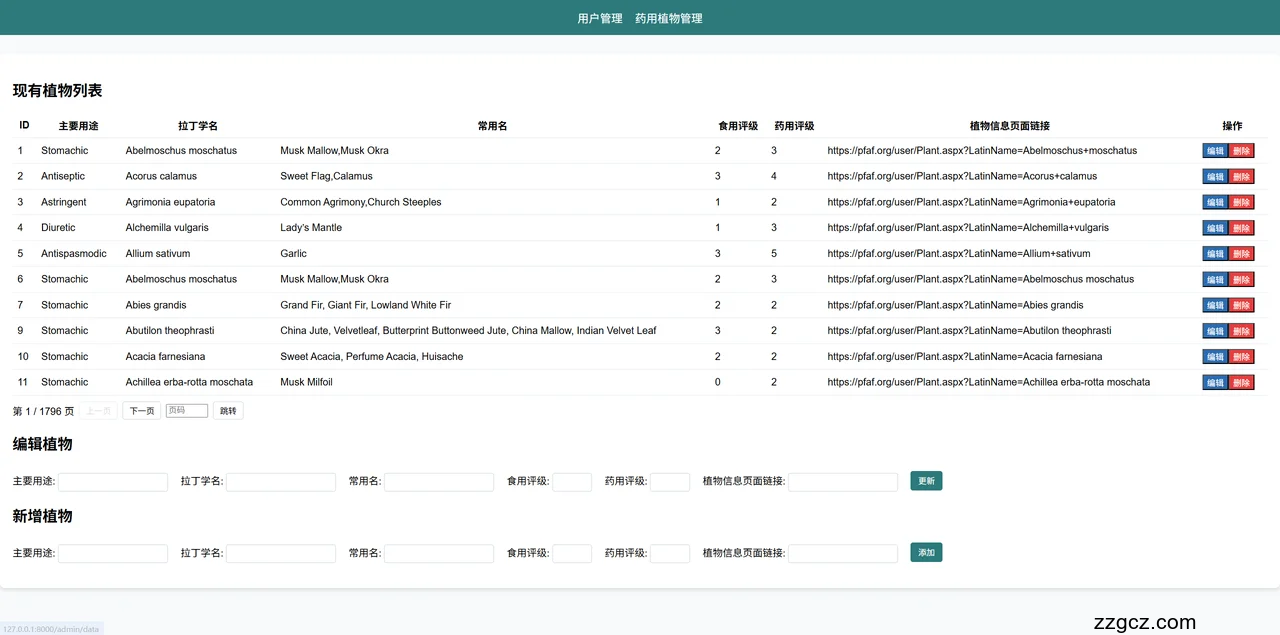
Task: Click 主要用途 field in 编辑植物 section
Action: (113, 482)
